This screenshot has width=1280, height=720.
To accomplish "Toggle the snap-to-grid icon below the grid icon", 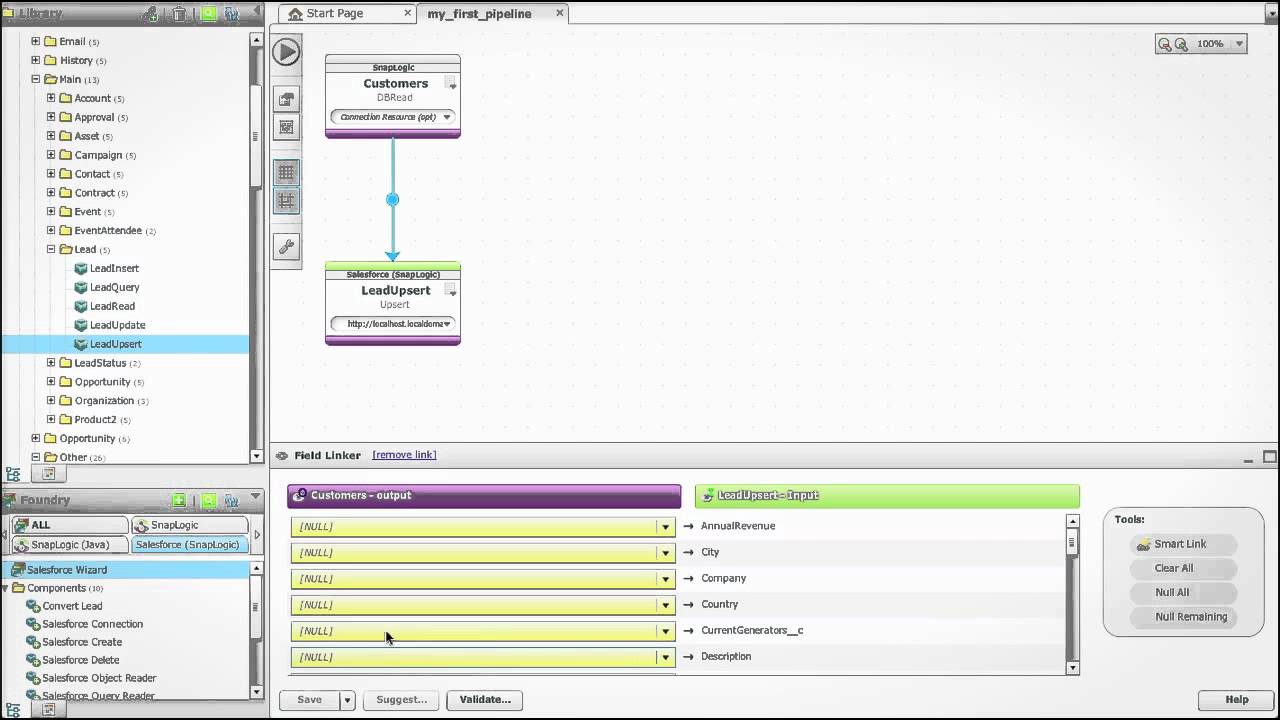I will [286, 200].
